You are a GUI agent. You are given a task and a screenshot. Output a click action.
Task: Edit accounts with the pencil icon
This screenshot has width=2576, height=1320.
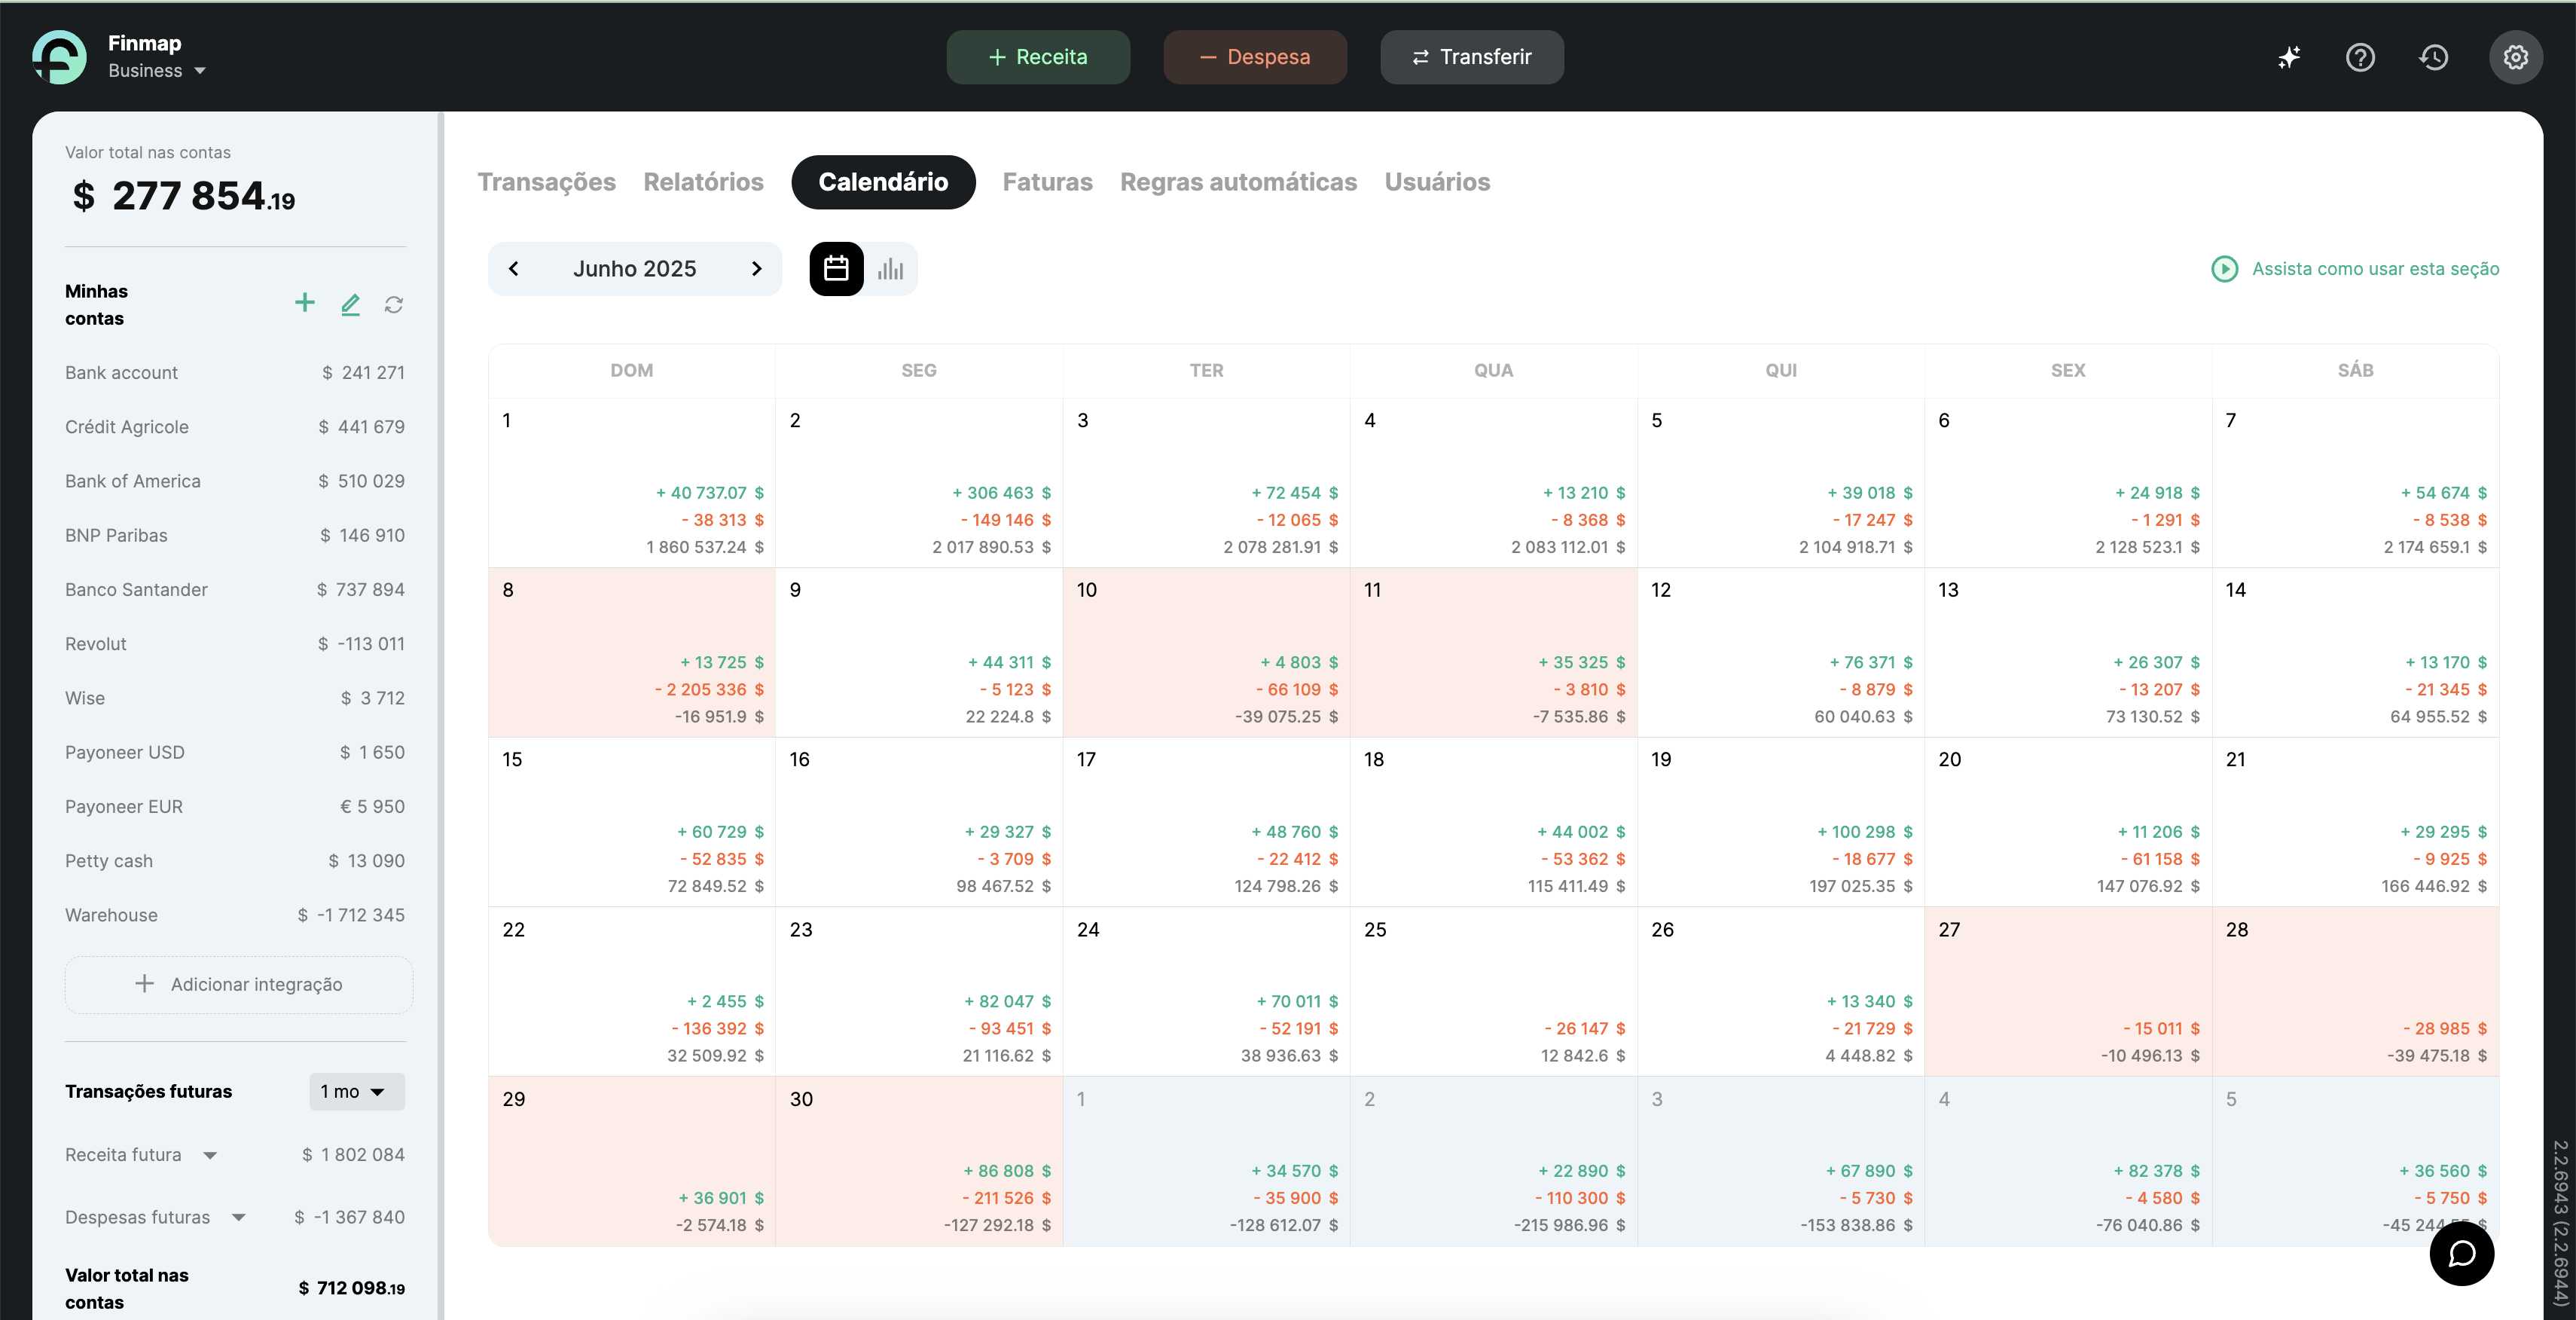350,304
